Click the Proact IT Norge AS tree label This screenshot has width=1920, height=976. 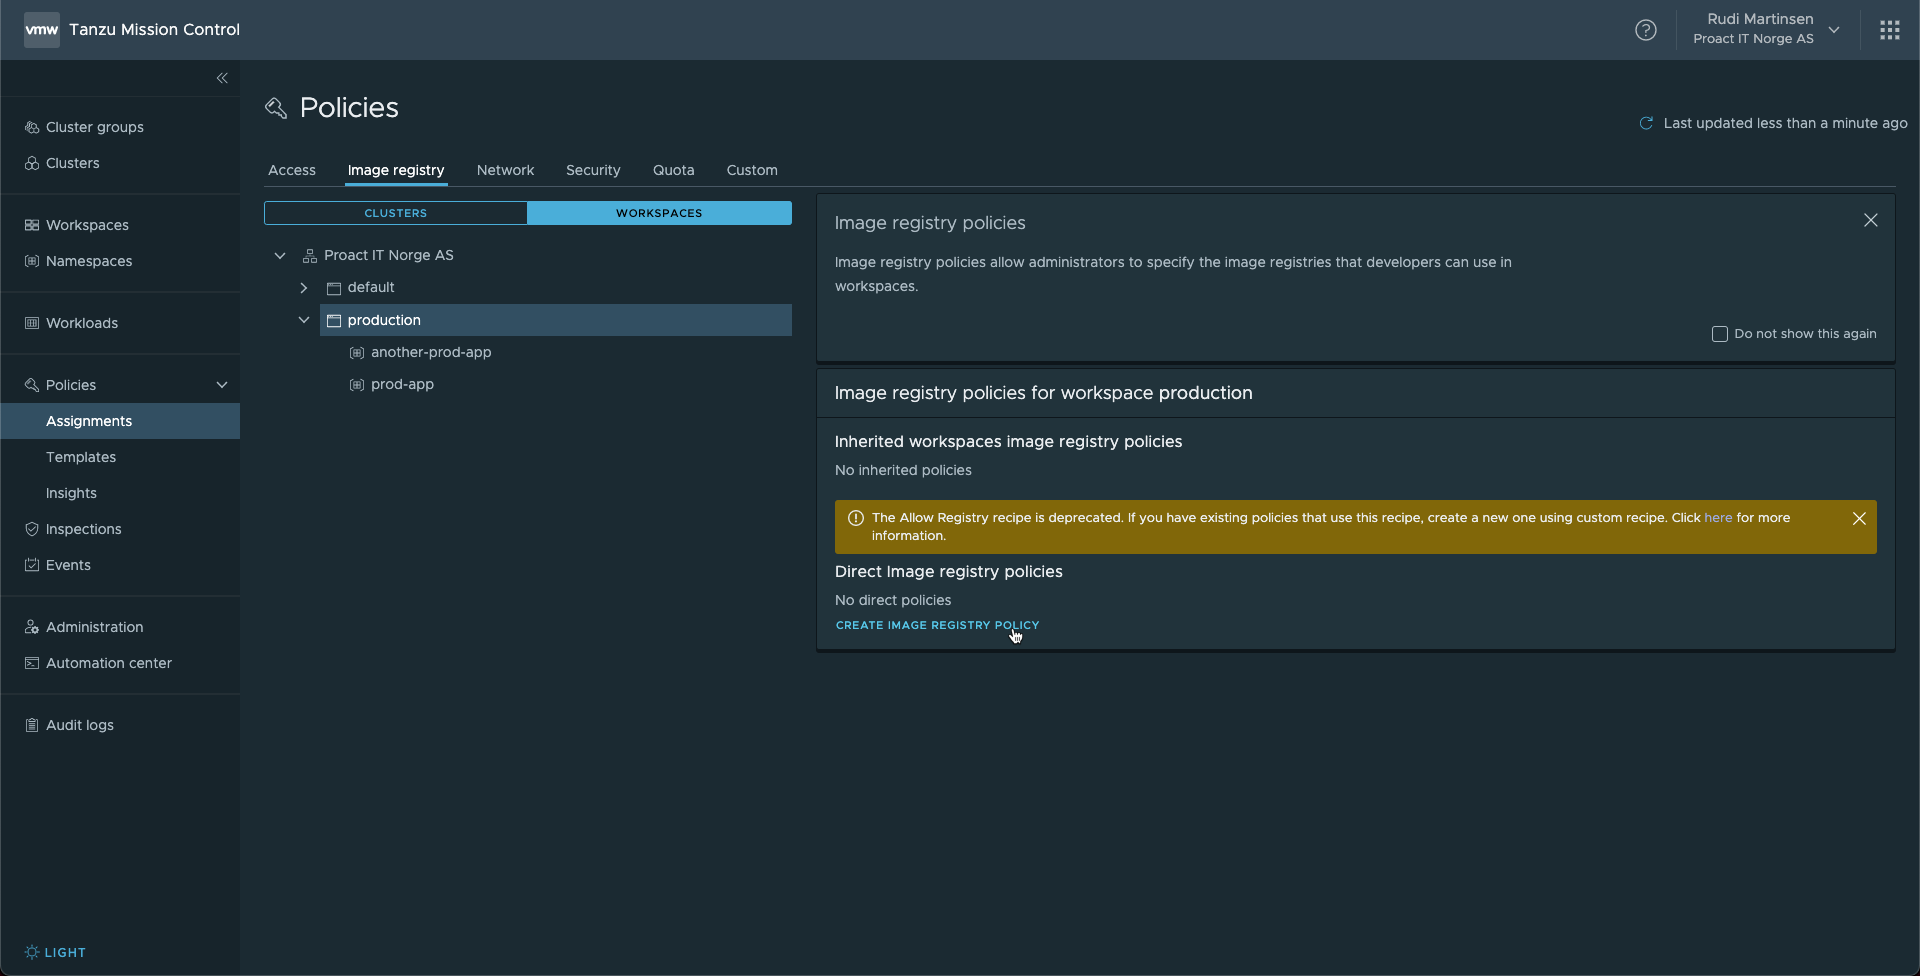point(389,255)
